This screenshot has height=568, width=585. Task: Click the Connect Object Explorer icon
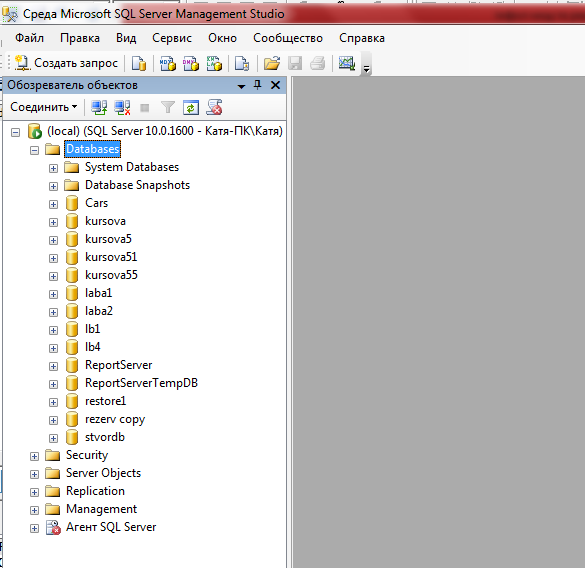(x=99, y=107)
